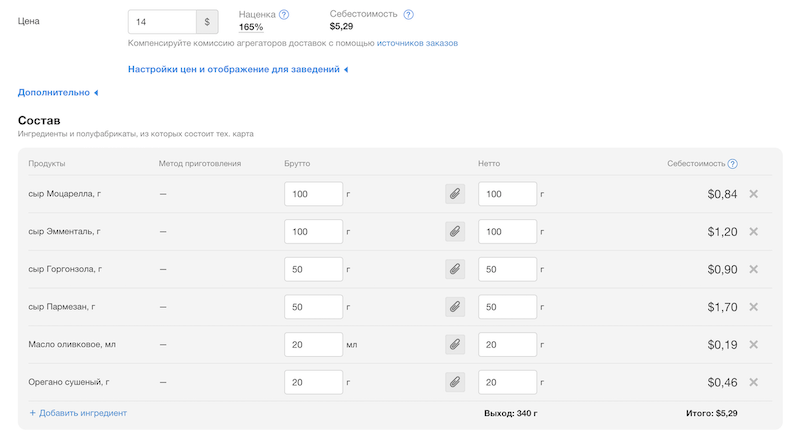The width and height of the screenshot is (800, 440).
Task: Click the Масло оливковое, мл product name
Action: pyautogui.click(x=72, y=345)
